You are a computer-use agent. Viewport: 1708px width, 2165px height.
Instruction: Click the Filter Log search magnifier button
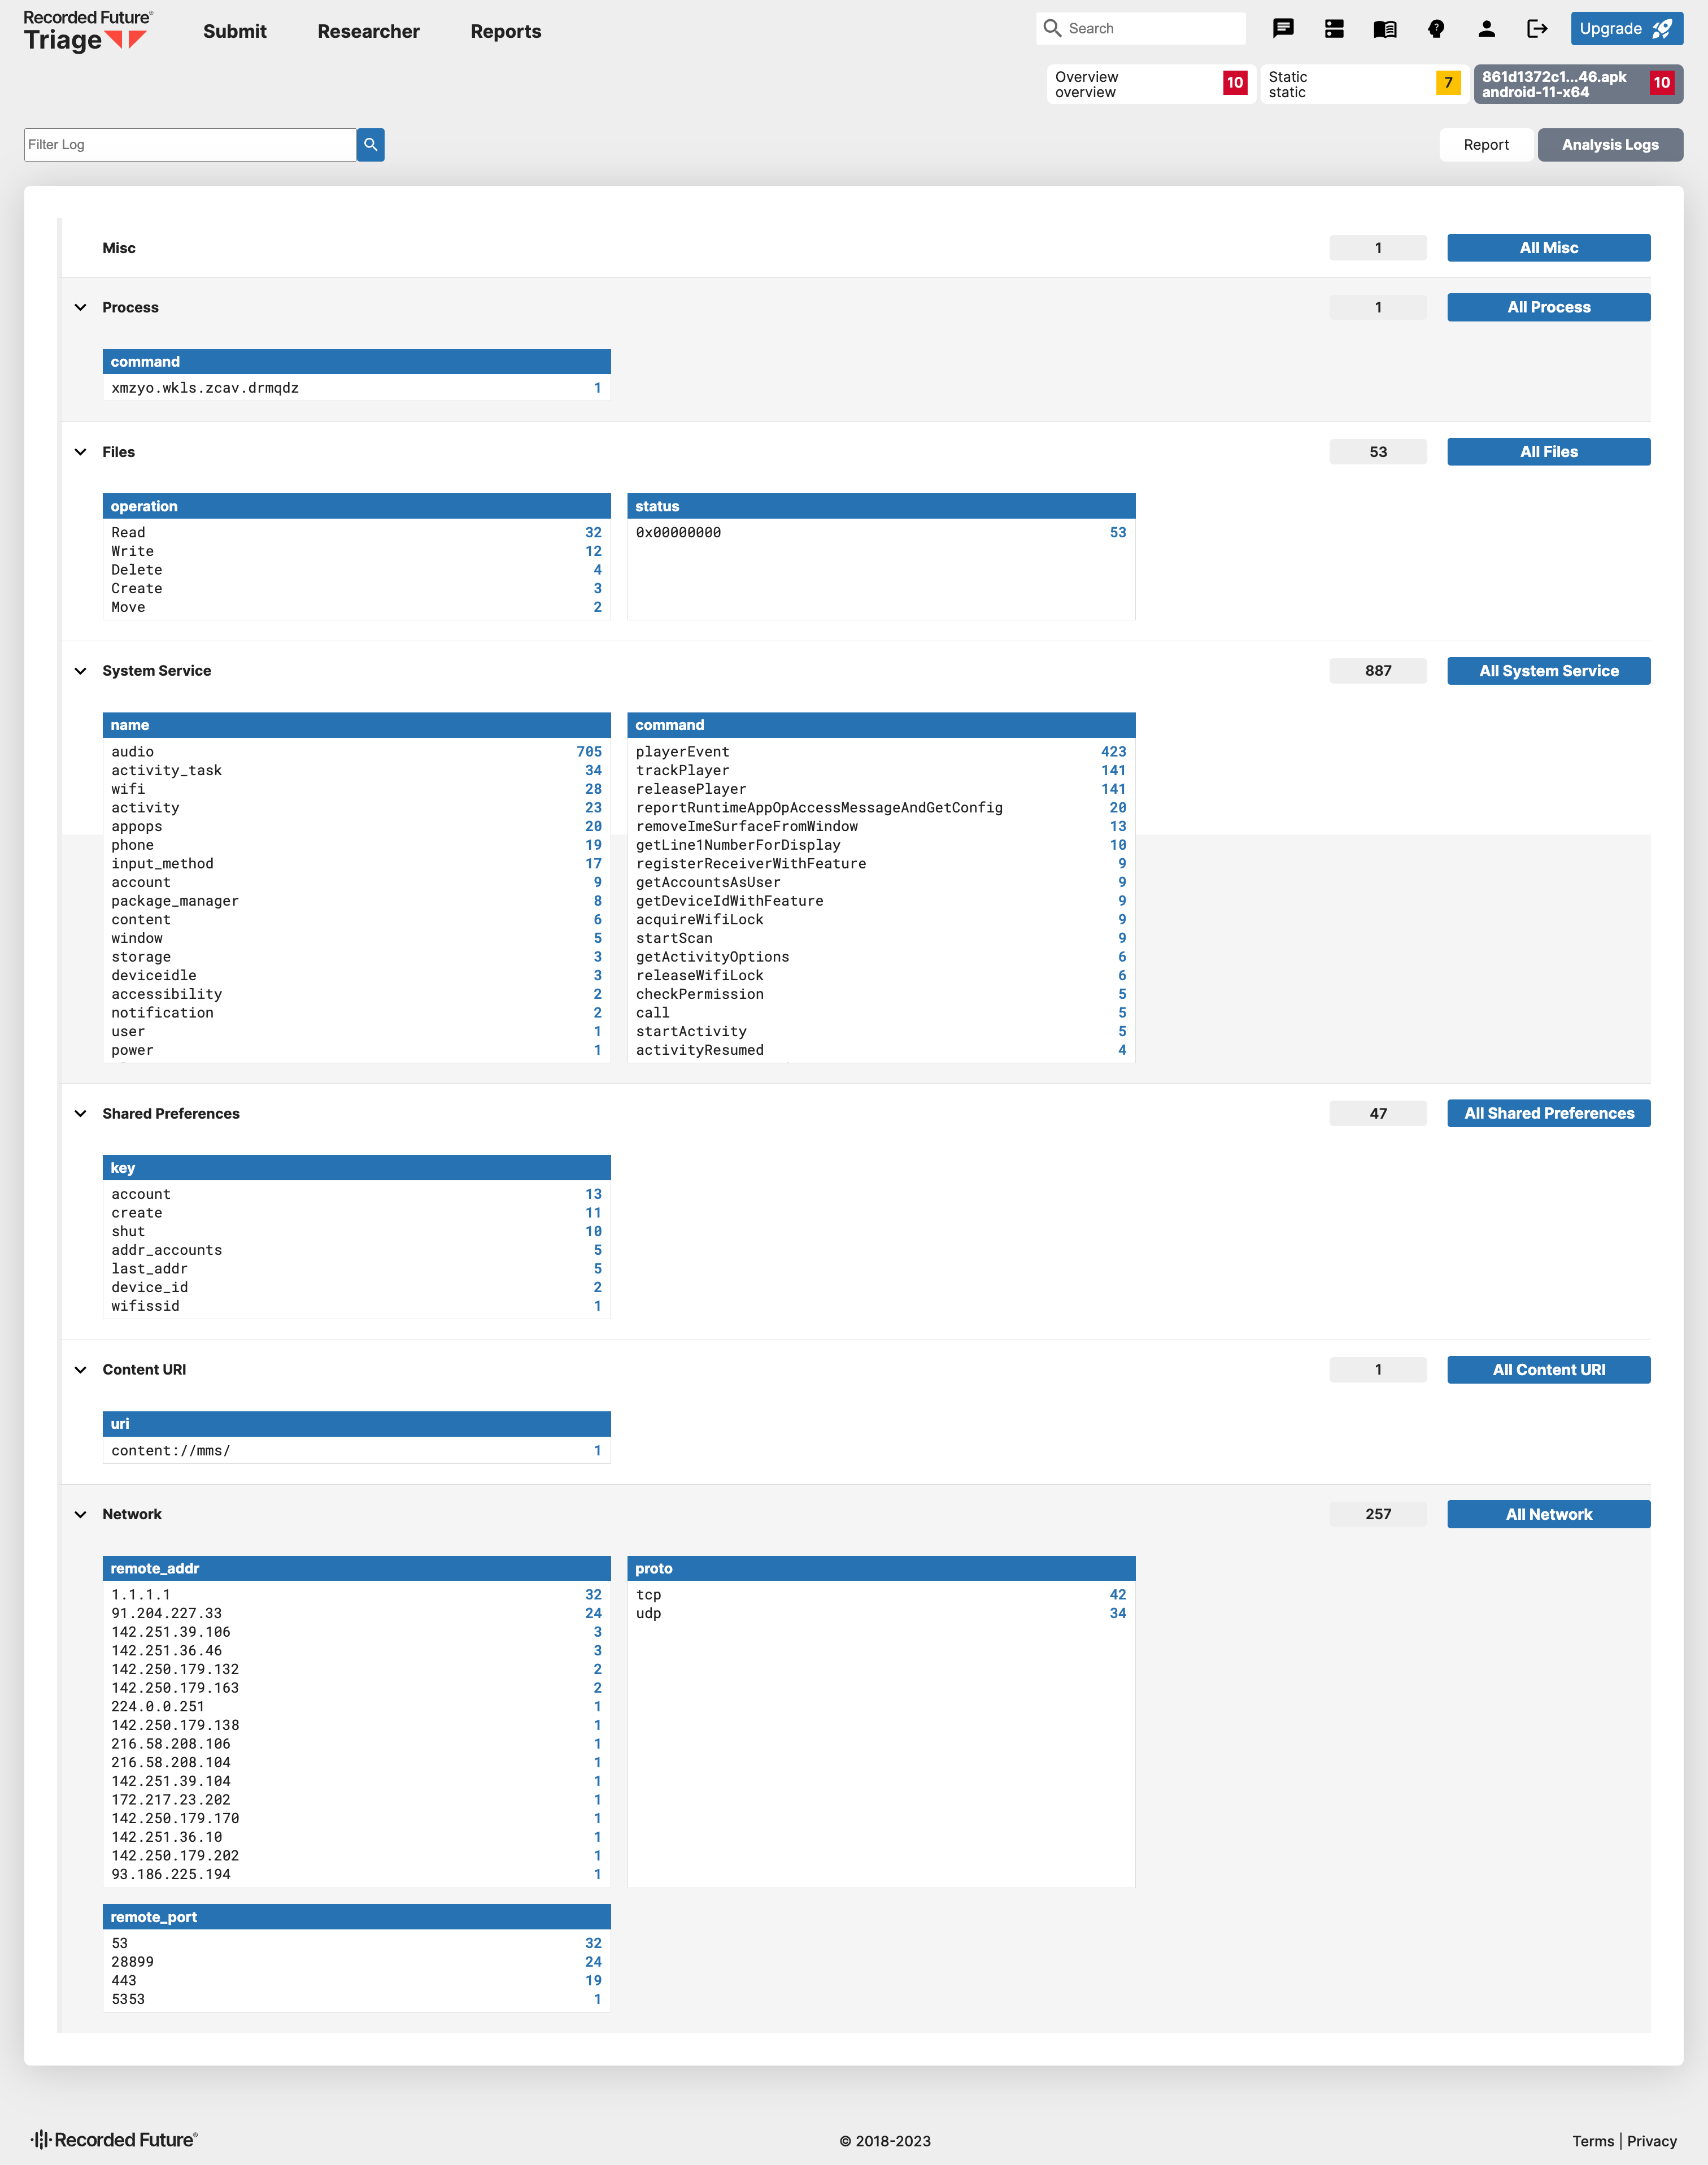click(371, 145)
